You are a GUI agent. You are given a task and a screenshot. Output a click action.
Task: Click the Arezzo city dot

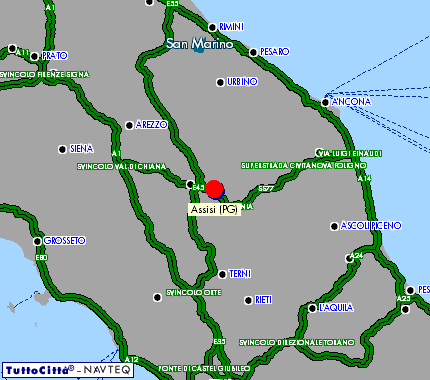[129, 126]
